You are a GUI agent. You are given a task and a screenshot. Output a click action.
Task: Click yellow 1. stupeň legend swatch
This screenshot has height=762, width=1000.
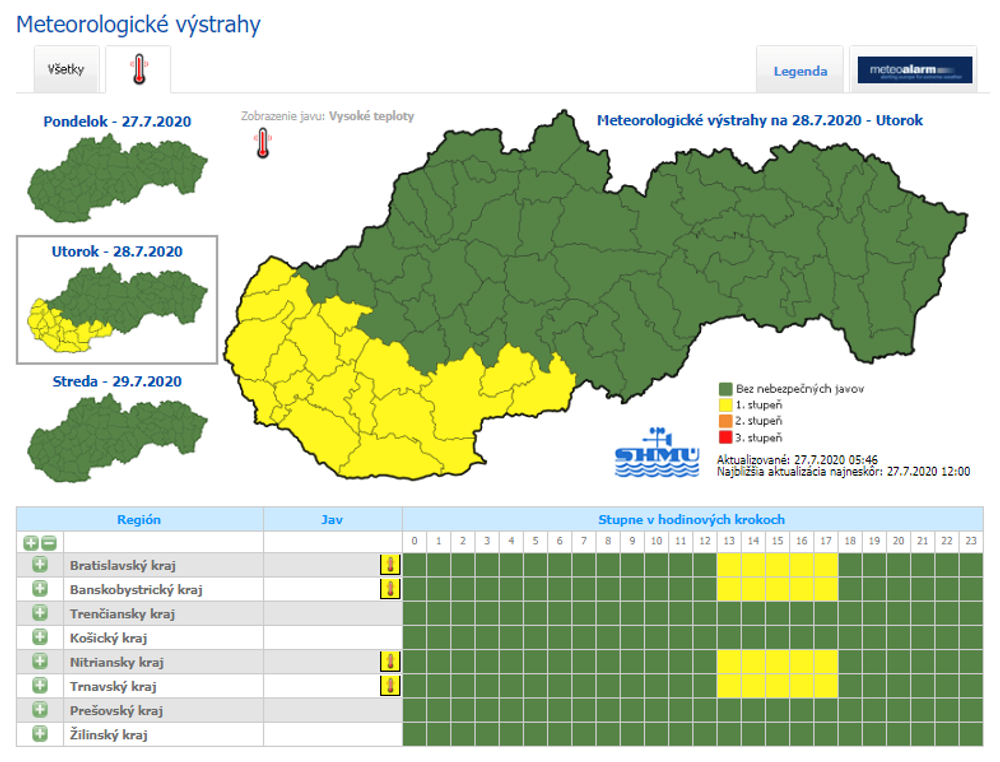[x=726, y=405]
